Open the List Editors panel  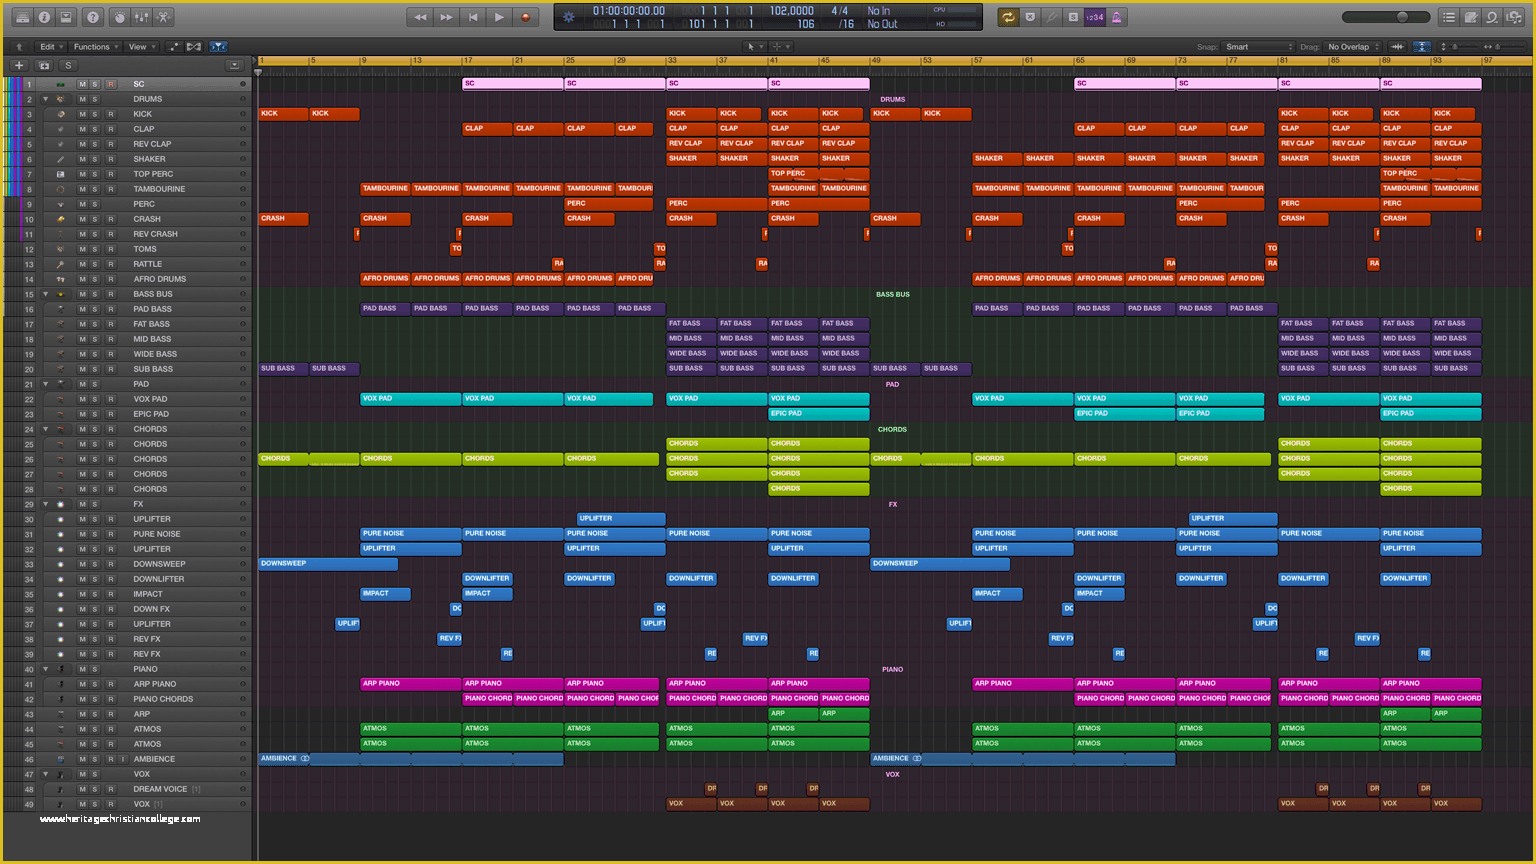pos(1448,17)
